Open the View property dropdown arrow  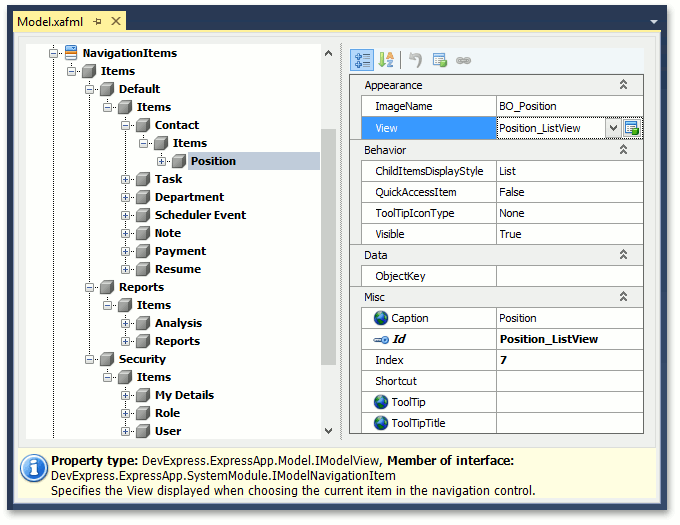coord(613,128)
